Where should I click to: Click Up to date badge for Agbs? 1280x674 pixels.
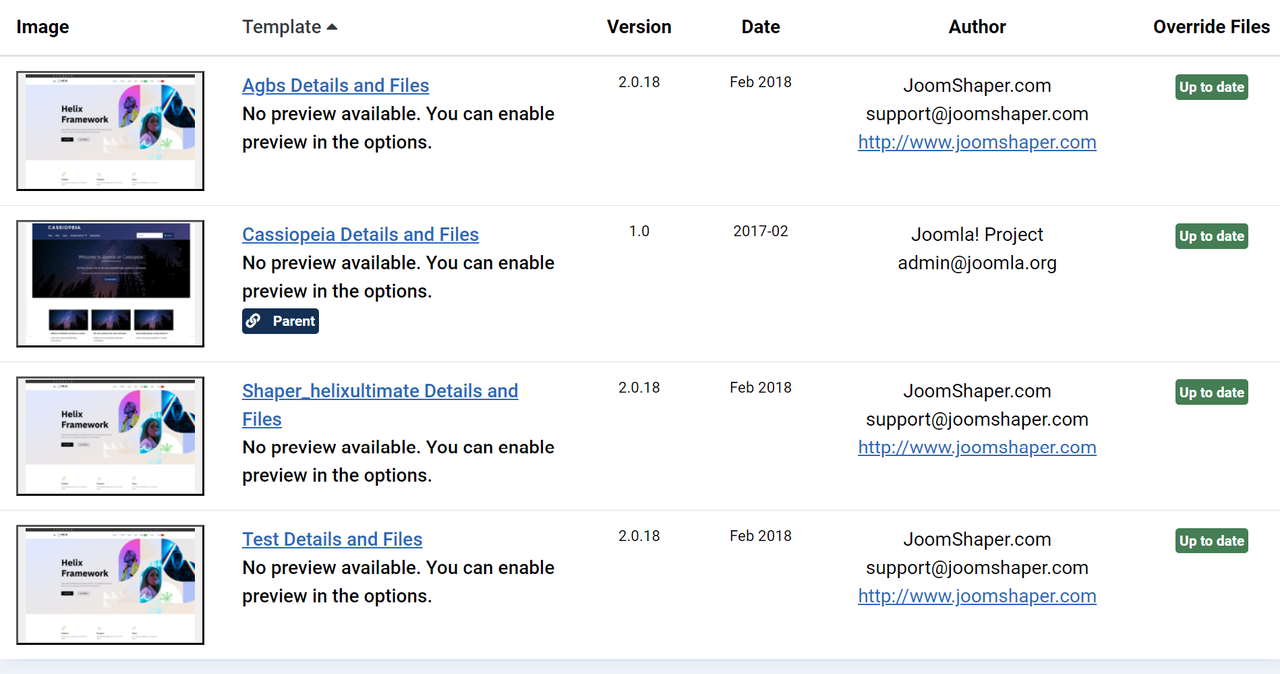tap(1211, 87)
